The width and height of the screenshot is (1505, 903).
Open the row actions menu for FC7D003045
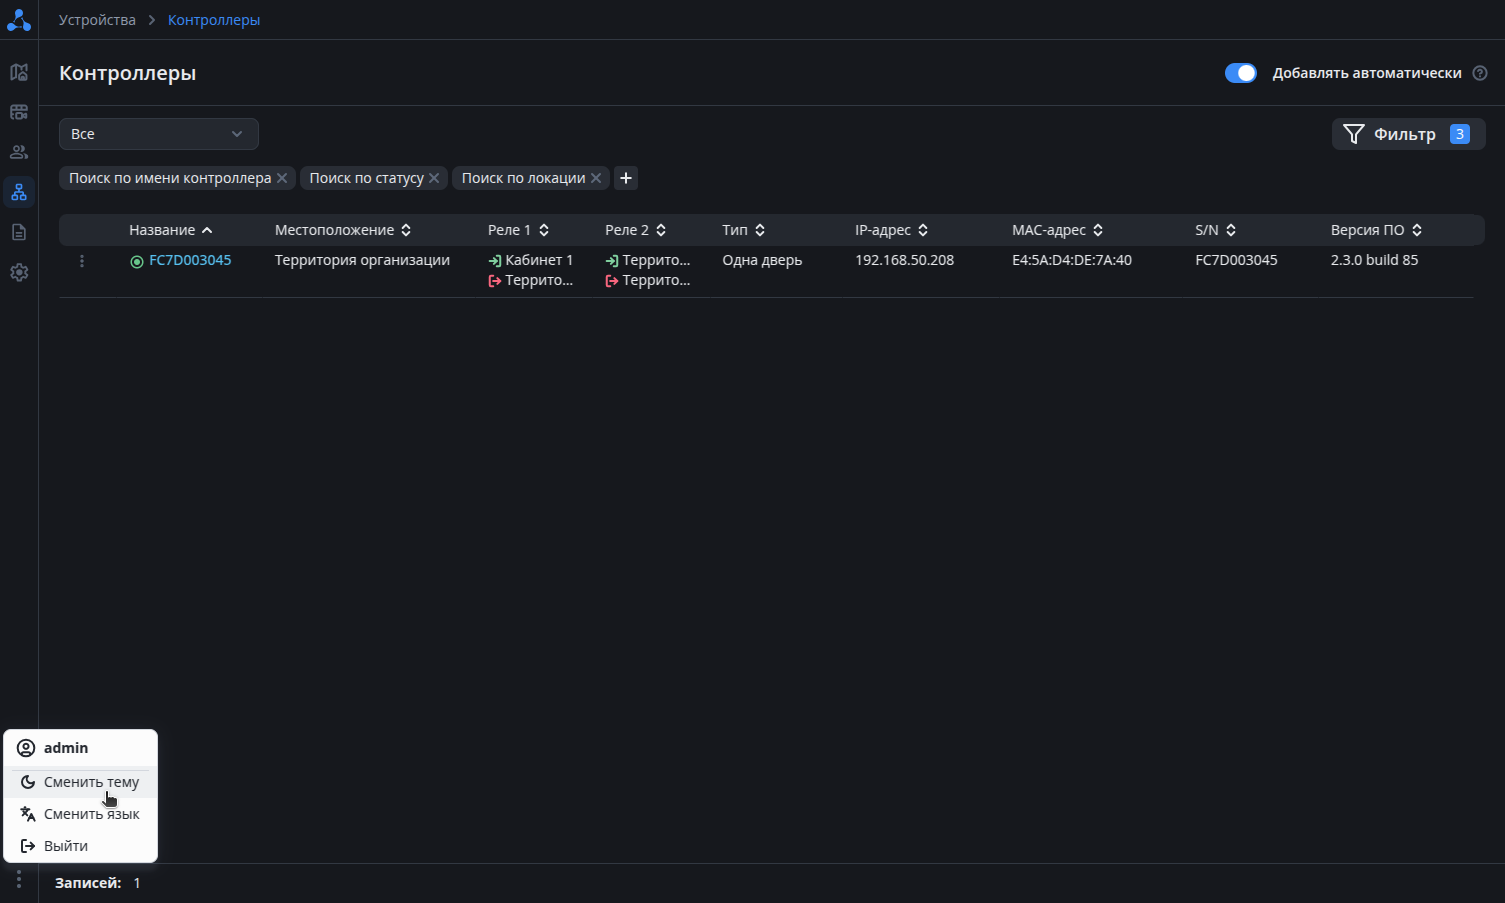click(x=82, y=261)
